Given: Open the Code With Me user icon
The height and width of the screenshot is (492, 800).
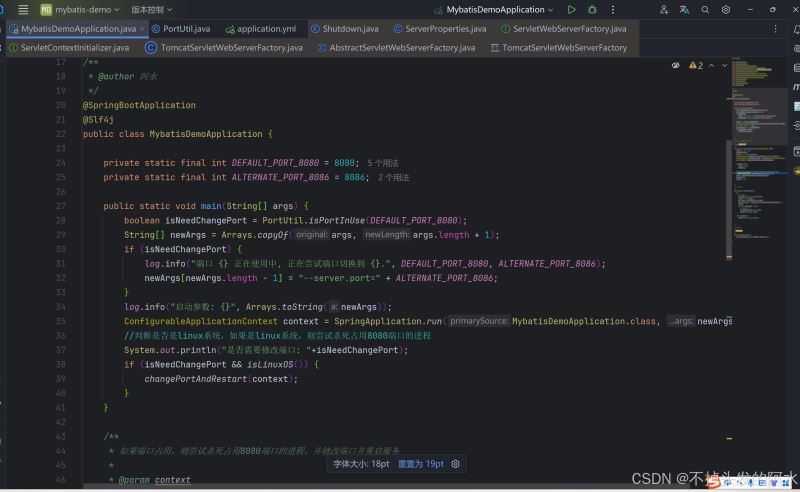Looking at the screenshot, I should pyautogui.click(x=663, y=9).
